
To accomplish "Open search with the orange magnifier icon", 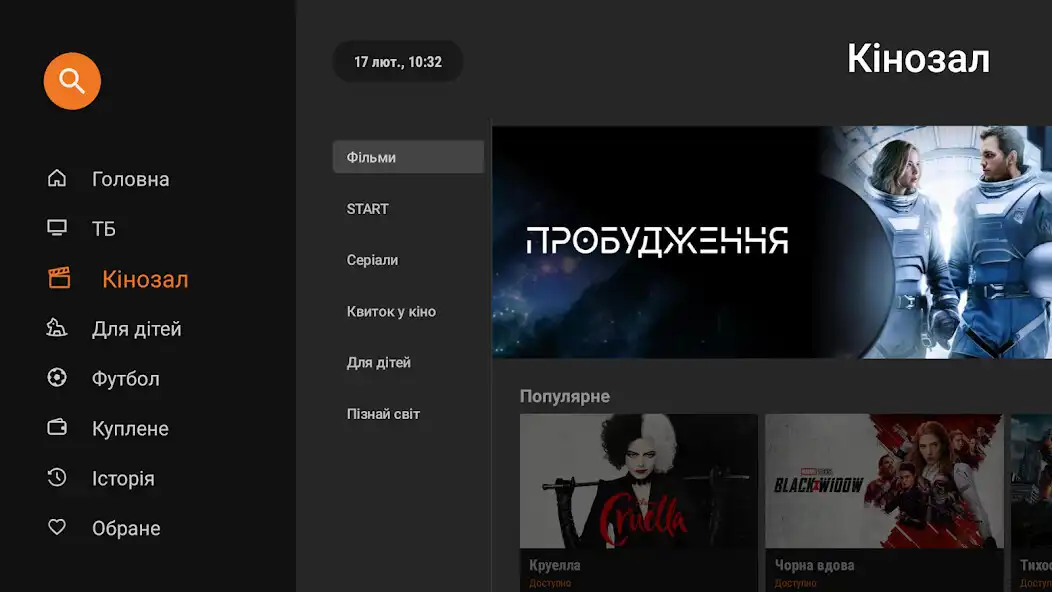I will tap(71, 81).
